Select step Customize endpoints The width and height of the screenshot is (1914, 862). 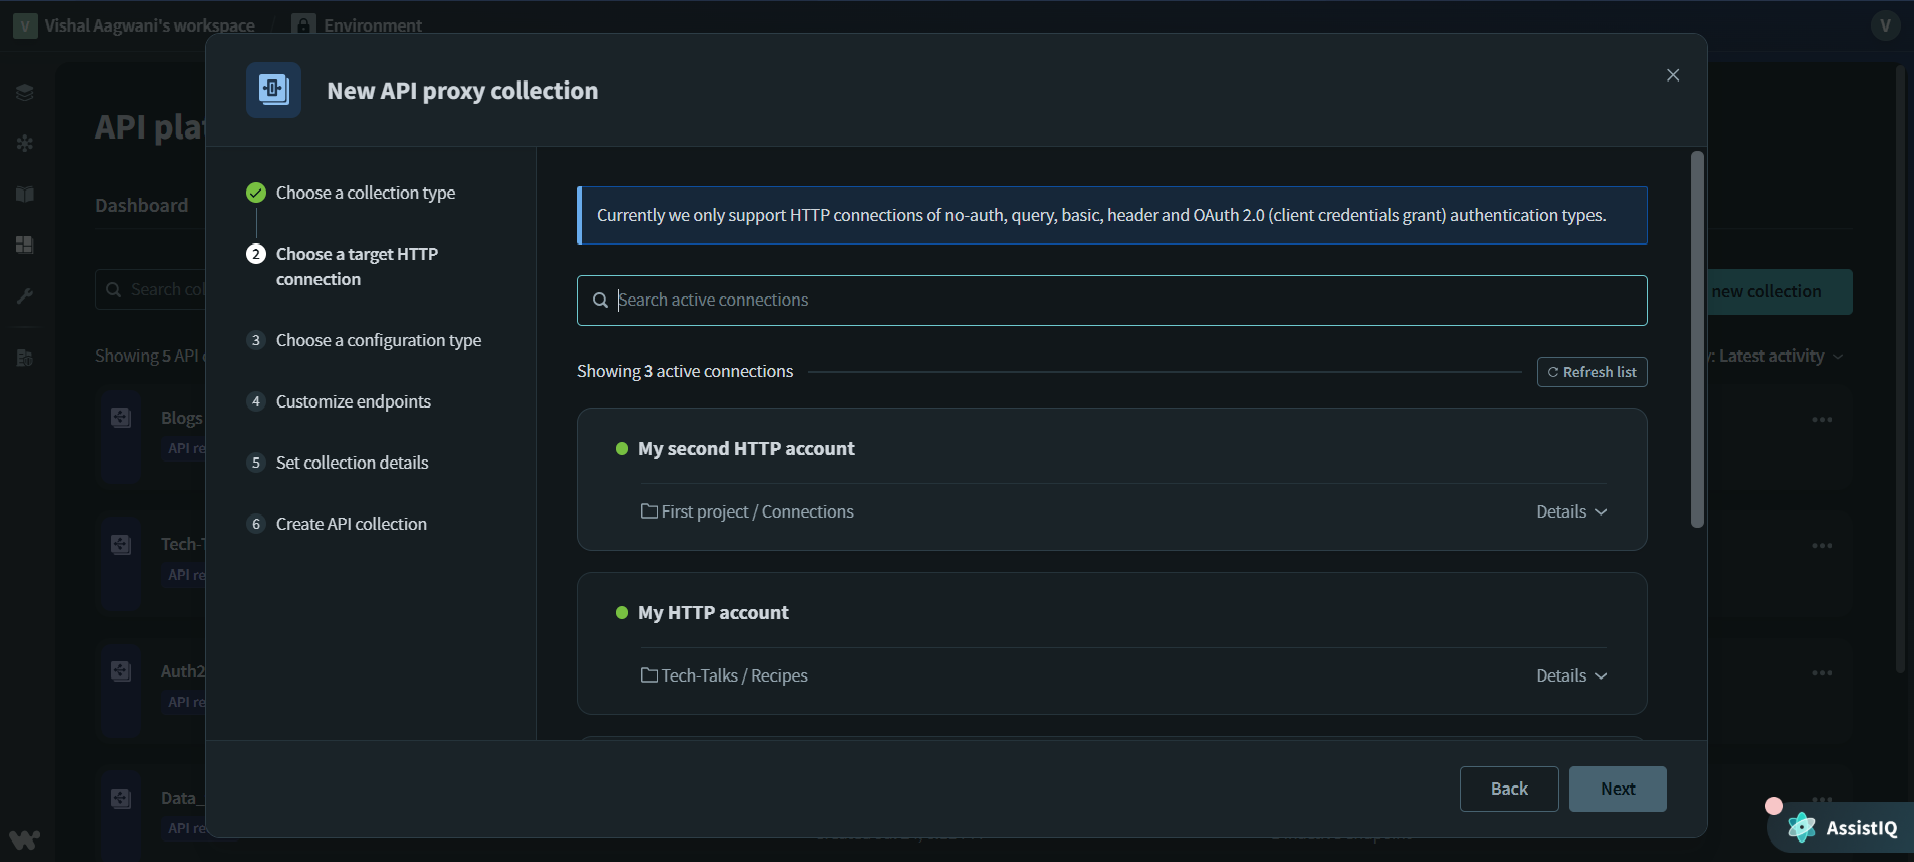[353, 401]
